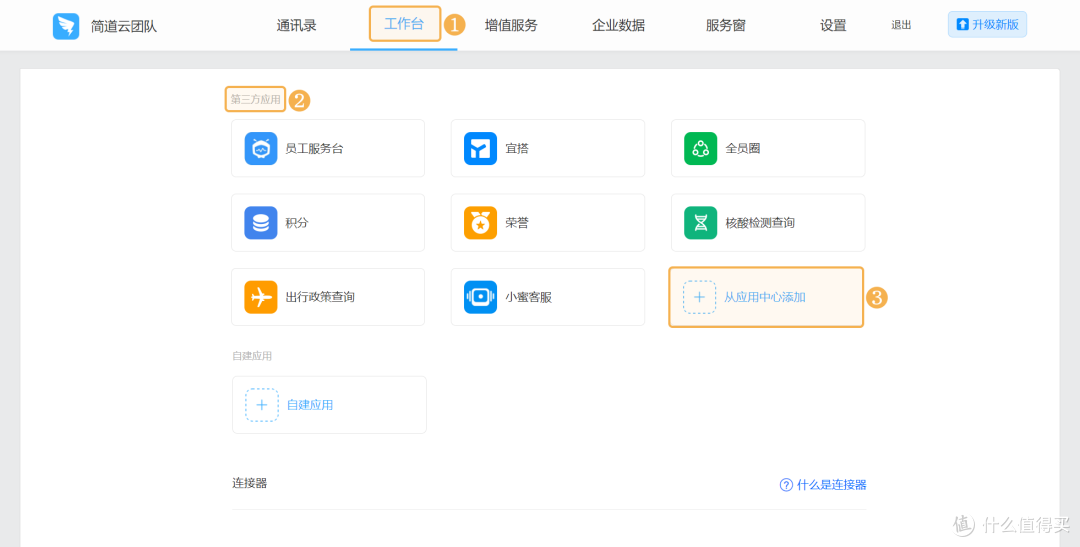Open the 服务窗 tab

(725, 26)
